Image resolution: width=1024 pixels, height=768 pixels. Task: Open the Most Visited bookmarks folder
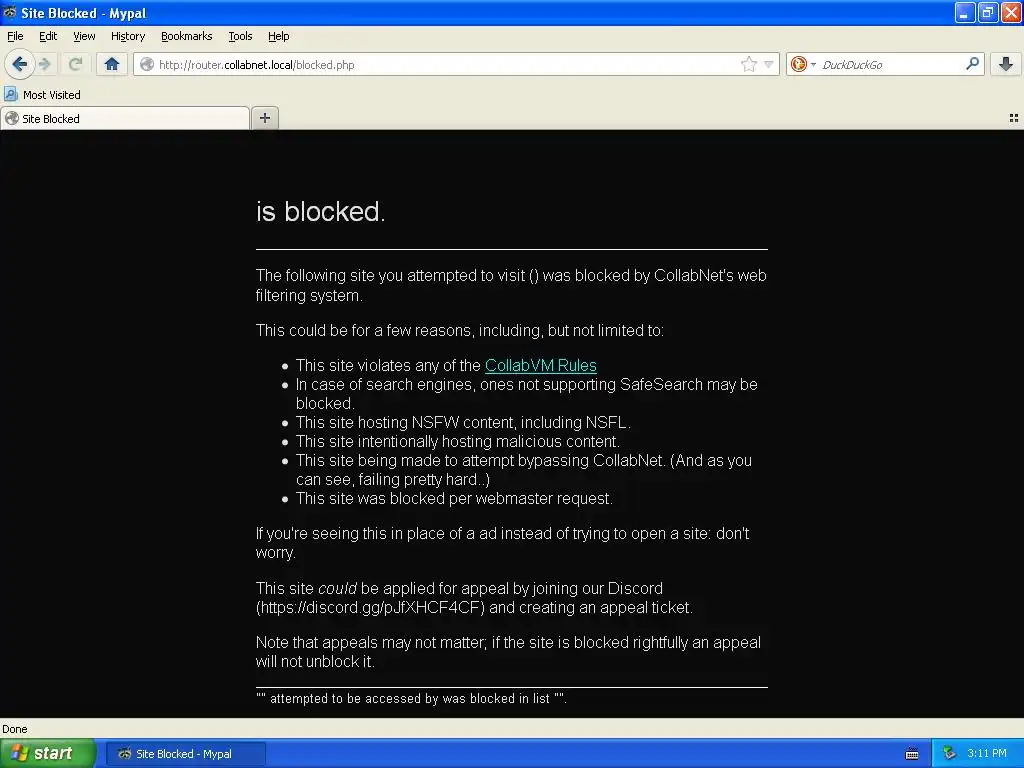(x=42, y=95)
